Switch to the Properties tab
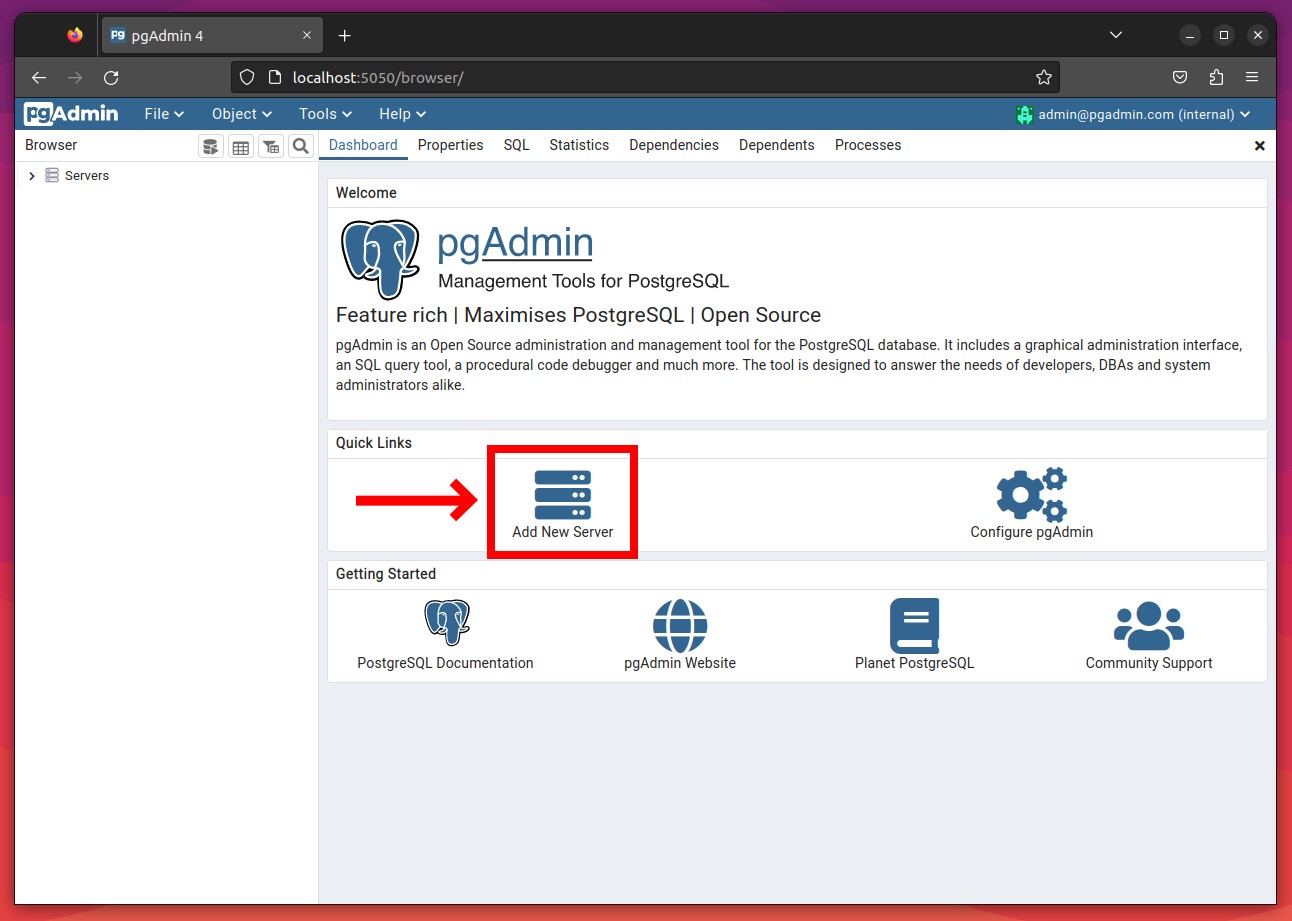This screenshot has height=921, width=1292. coord(451,145)
